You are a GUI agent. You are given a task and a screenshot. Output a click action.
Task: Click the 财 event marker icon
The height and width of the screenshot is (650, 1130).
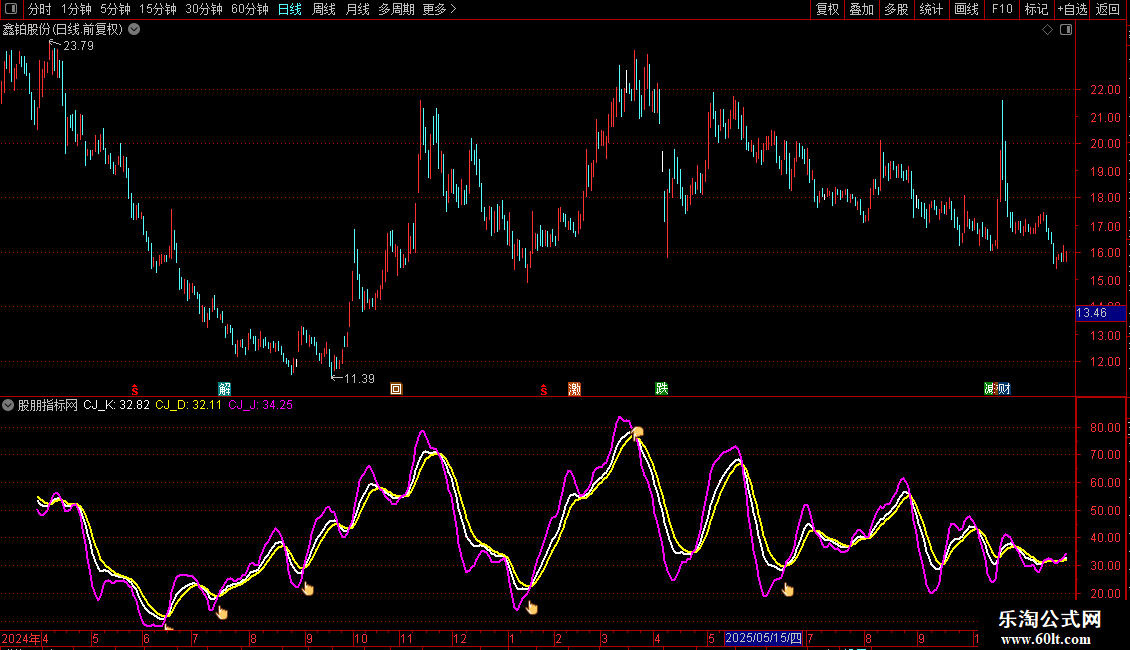(x=1003, y=388)
